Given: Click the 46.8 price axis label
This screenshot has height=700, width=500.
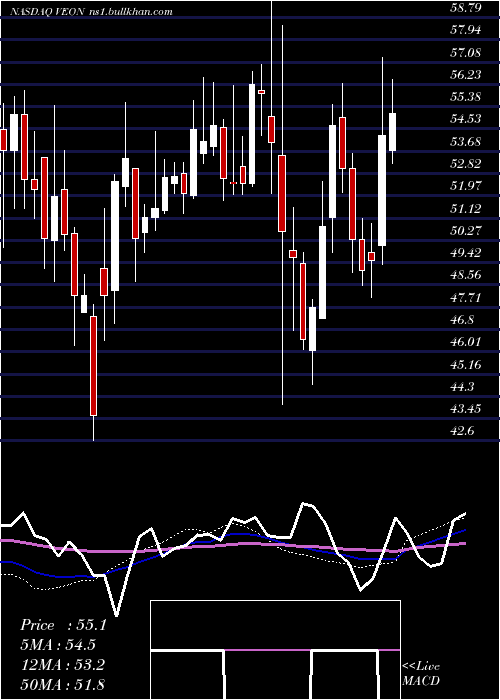Looking at the screenshot, I should click(x=462, y=320).
